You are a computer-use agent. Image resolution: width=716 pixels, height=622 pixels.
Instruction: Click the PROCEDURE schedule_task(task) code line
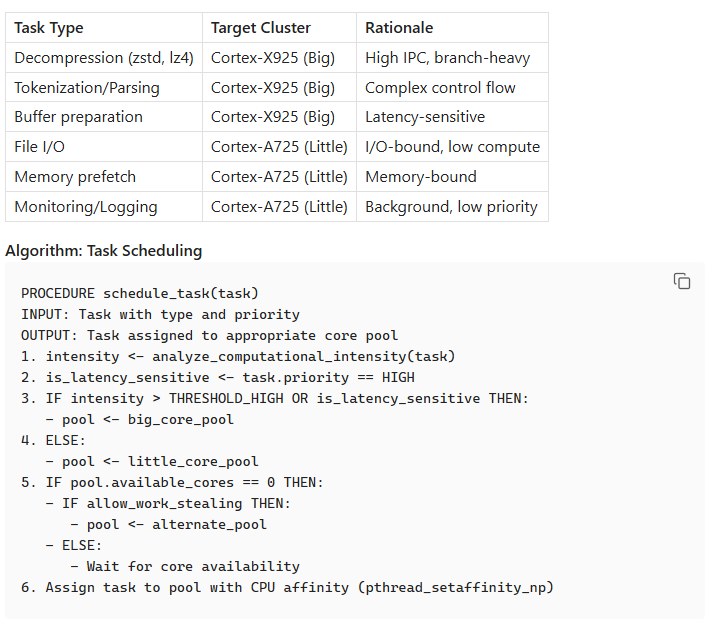click(140, 293)
